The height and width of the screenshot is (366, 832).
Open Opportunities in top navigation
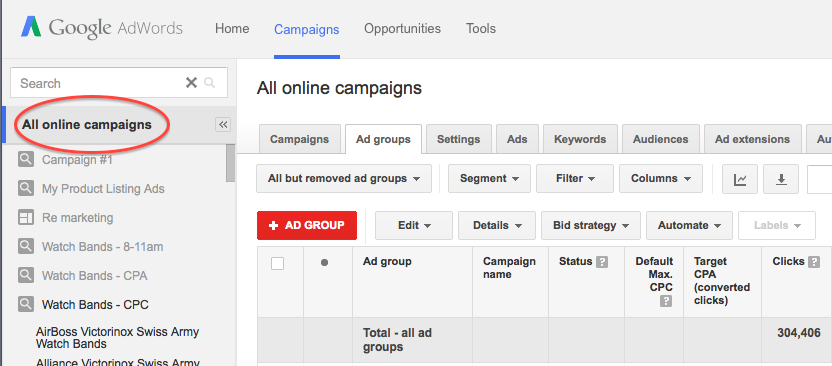pyautogui.click(x=402, y=29)
